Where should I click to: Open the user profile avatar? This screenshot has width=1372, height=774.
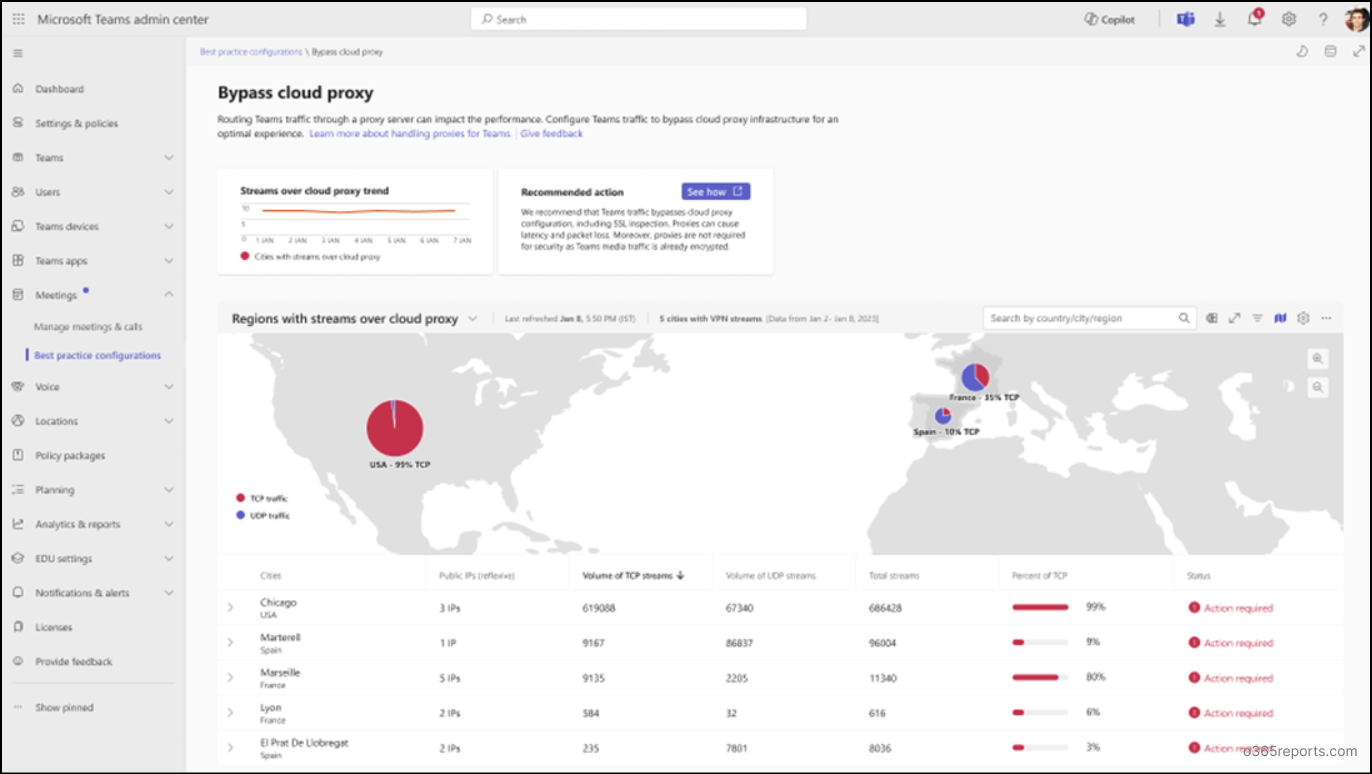tap(1356, 19)
